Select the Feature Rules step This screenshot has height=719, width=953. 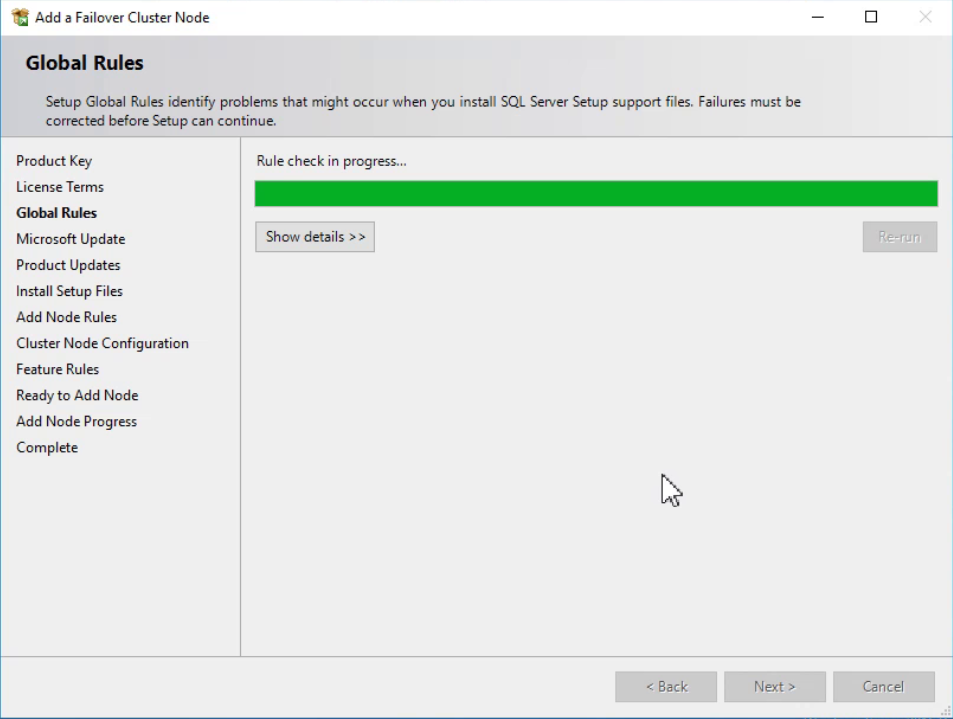click(x=58, y=370)
